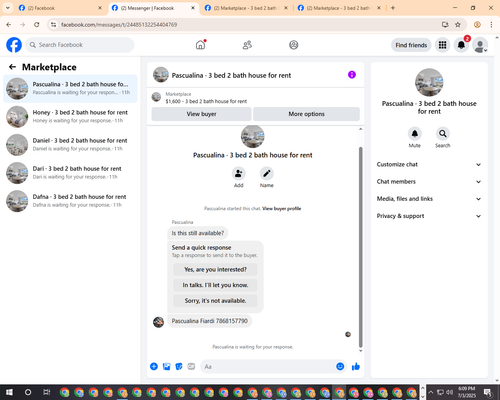The height and width of the screenshot is (400, 500).
Task: Click the chat panel vertical scrollbar
Action: [360, 247]
